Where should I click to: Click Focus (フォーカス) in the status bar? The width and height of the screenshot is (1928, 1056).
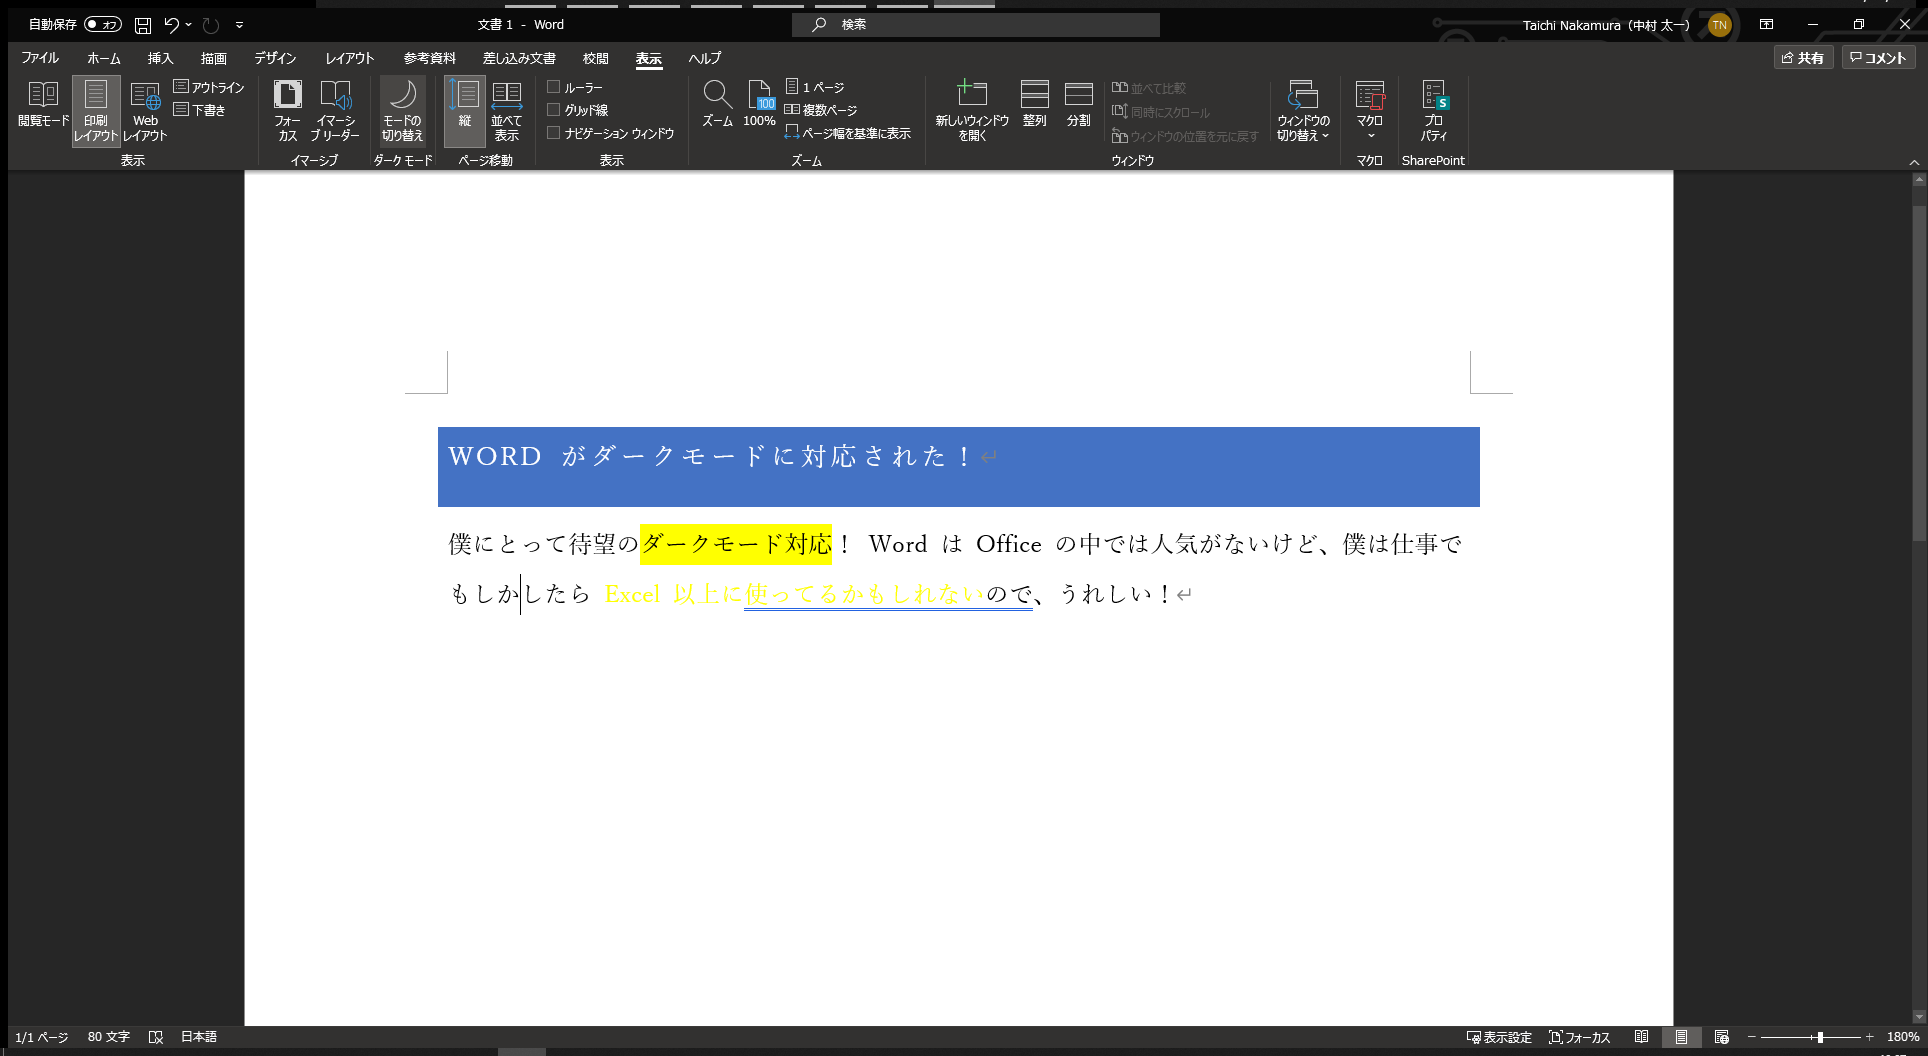1580,1037
